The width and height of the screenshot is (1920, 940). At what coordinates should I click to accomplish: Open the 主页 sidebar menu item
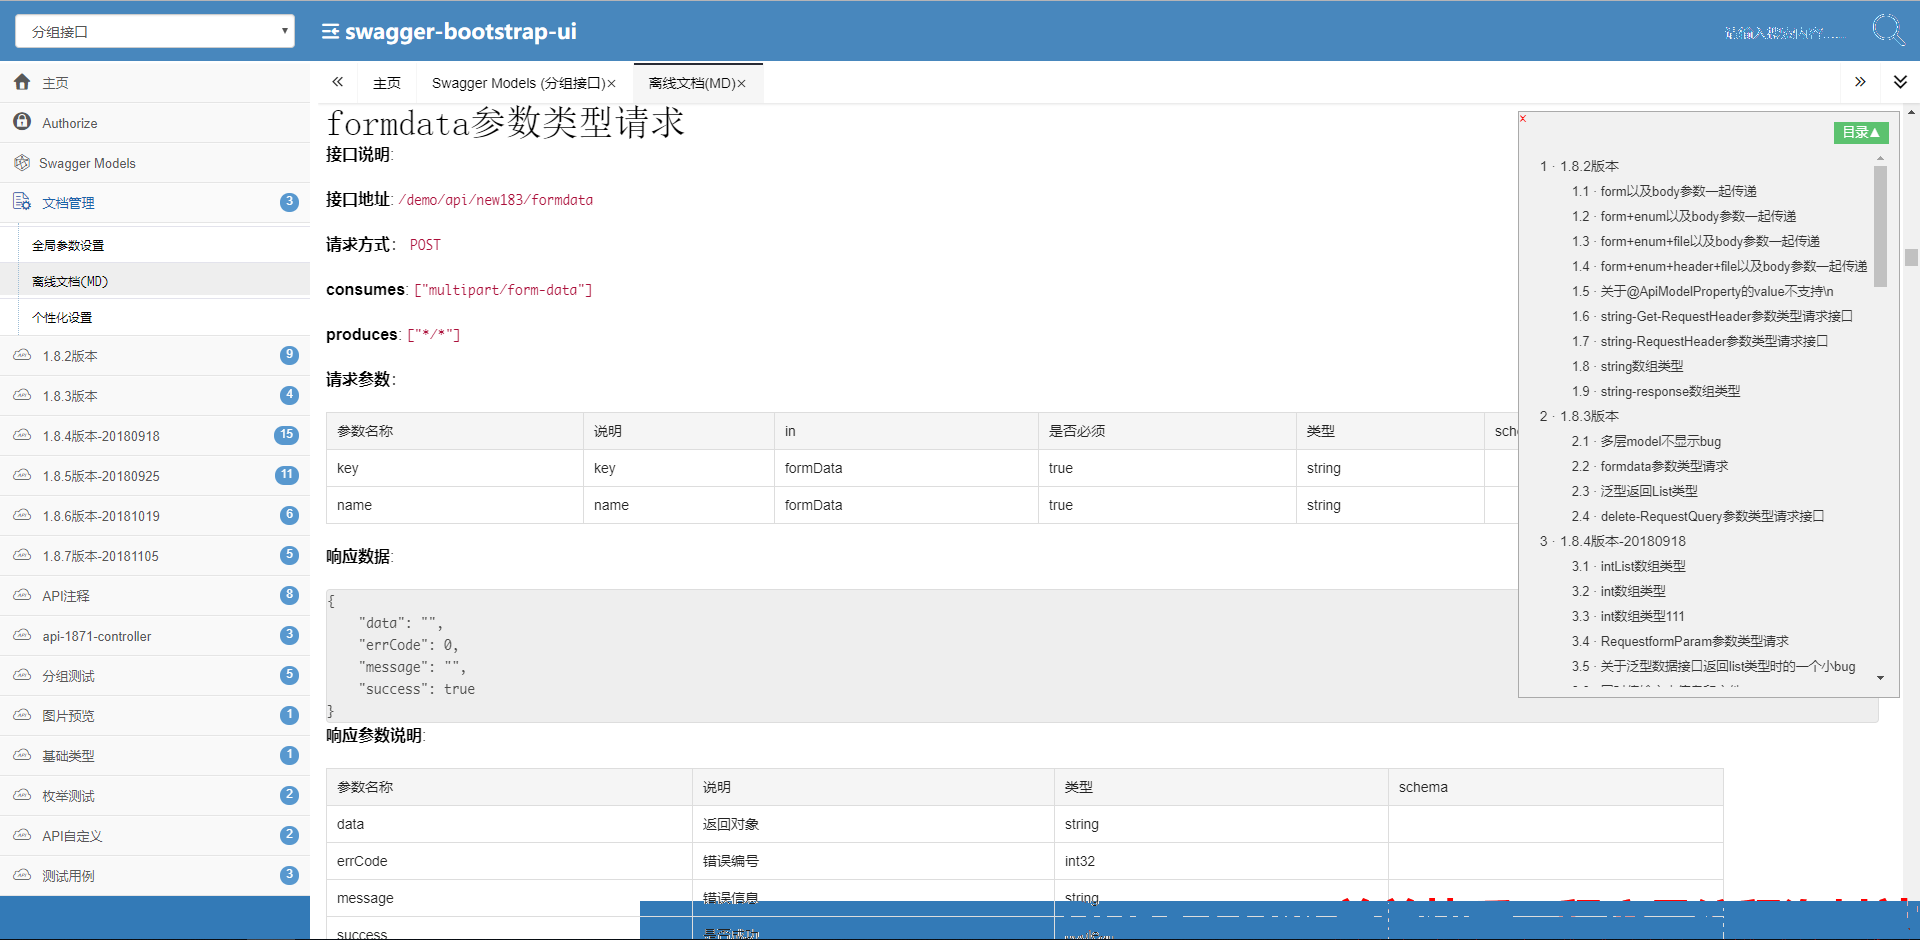point(155,83)
